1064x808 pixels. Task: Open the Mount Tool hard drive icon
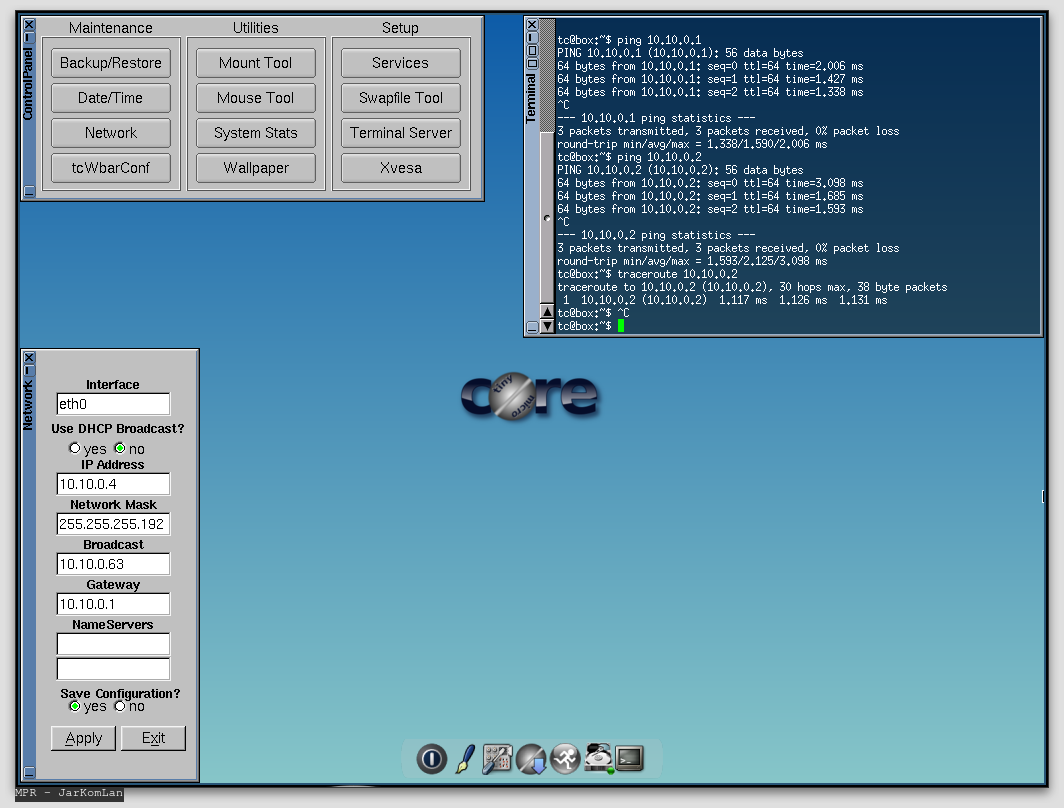pos(598,759)
